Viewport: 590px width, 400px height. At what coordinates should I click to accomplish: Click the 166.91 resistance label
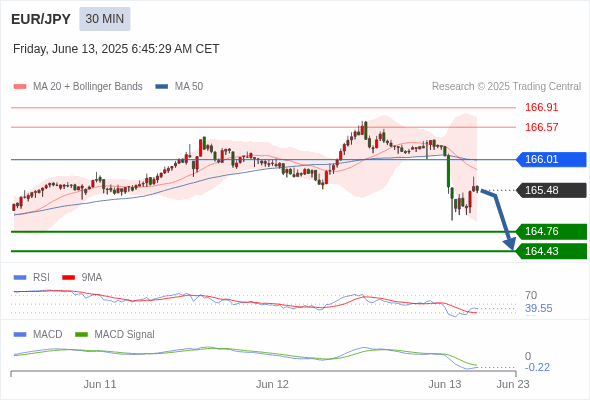[541, 107]
